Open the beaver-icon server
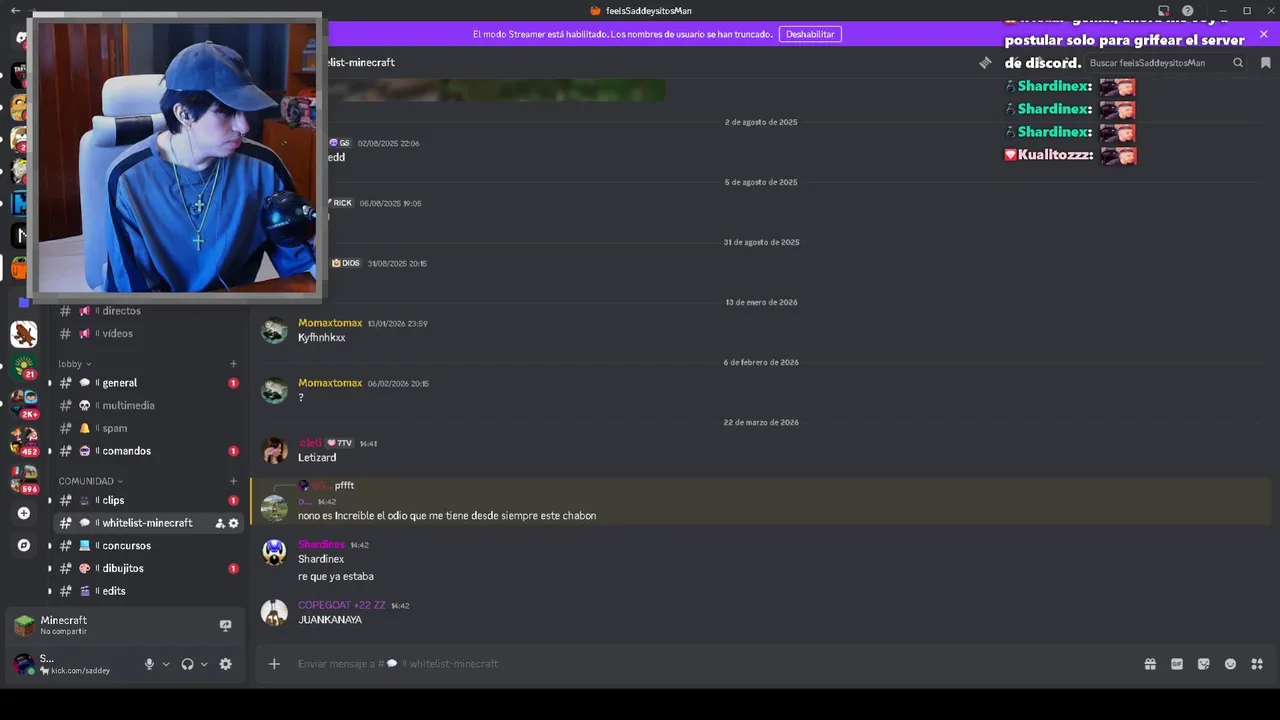This screenshot has height=720, width=1280. pyautogui.click(x=24, y=334)
